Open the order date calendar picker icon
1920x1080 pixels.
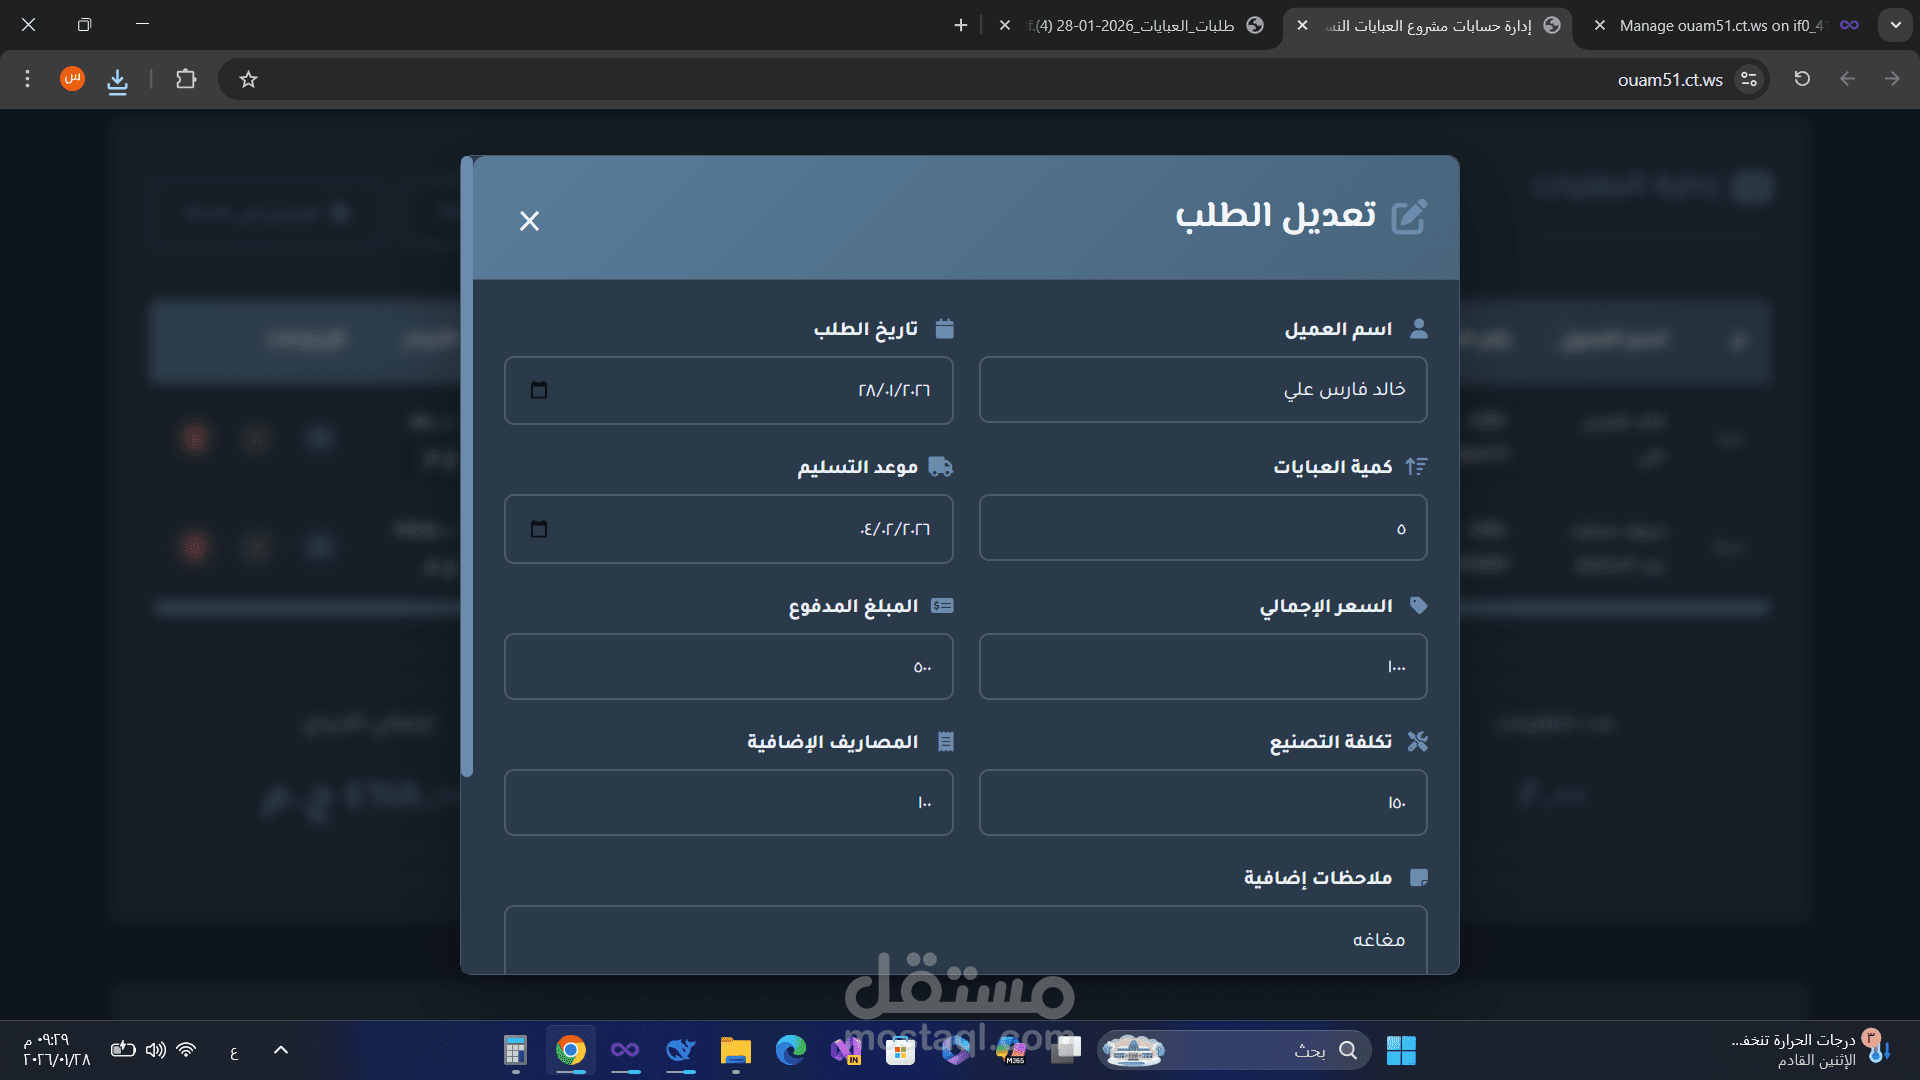(539, 390)
